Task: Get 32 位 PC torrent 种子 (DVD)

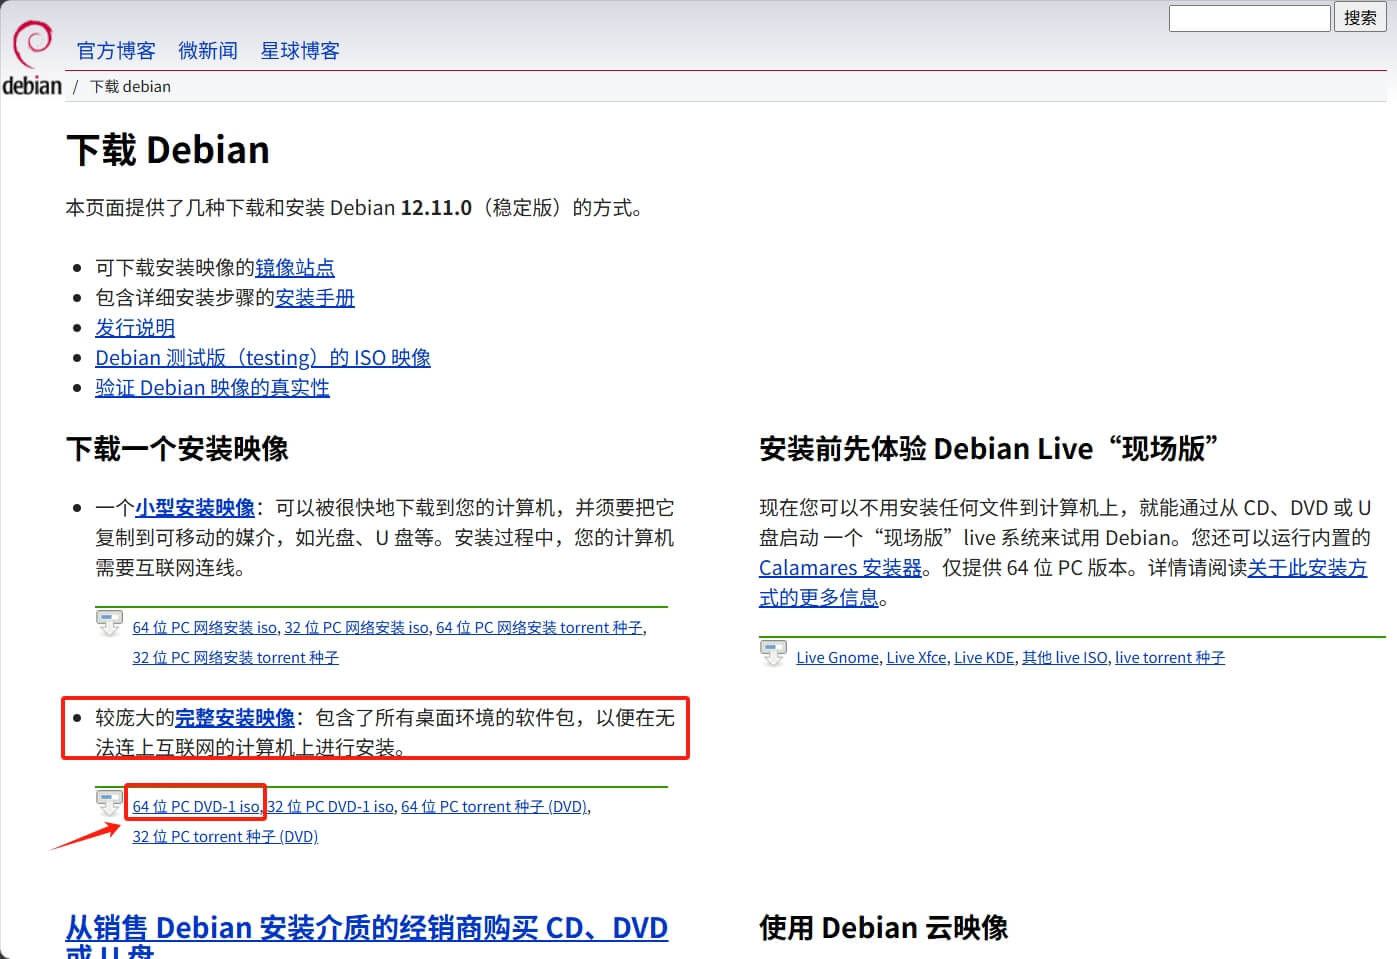Action: point(225,837)
